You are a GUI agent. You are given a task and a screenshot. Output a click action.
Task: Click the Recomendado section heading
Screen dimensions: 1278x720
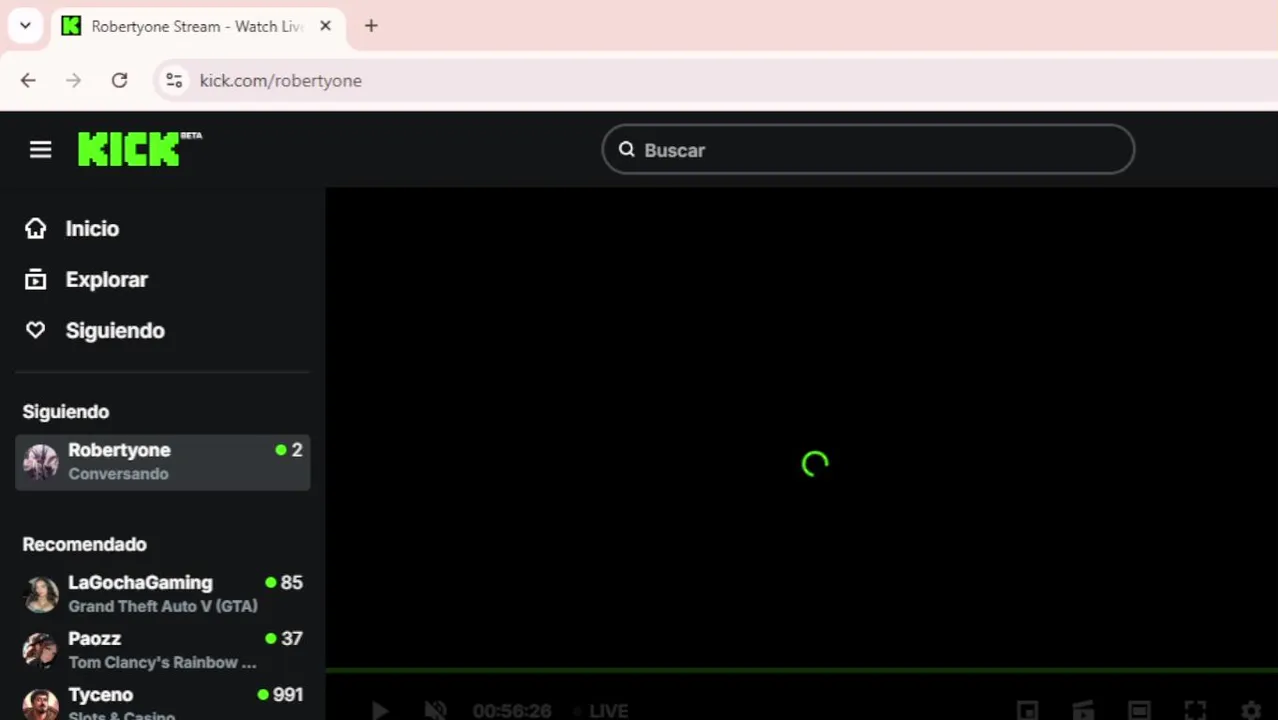click(85, 545)
